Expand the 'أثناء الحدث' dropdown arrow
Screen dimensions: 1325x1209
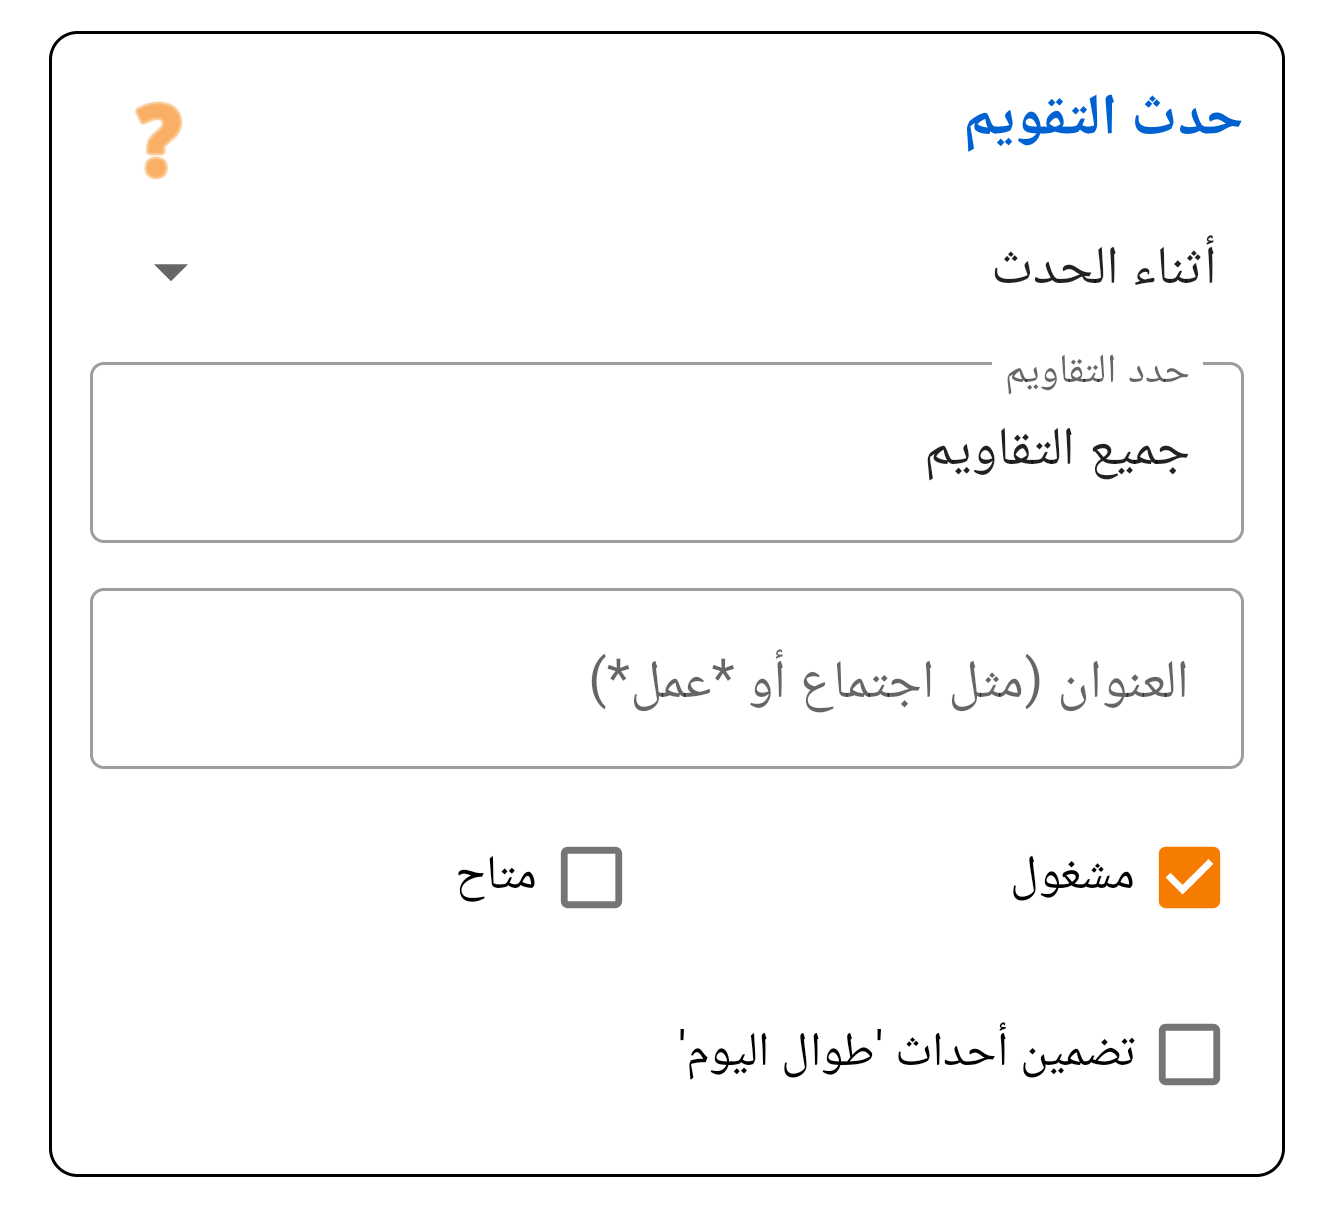(170, 272)
